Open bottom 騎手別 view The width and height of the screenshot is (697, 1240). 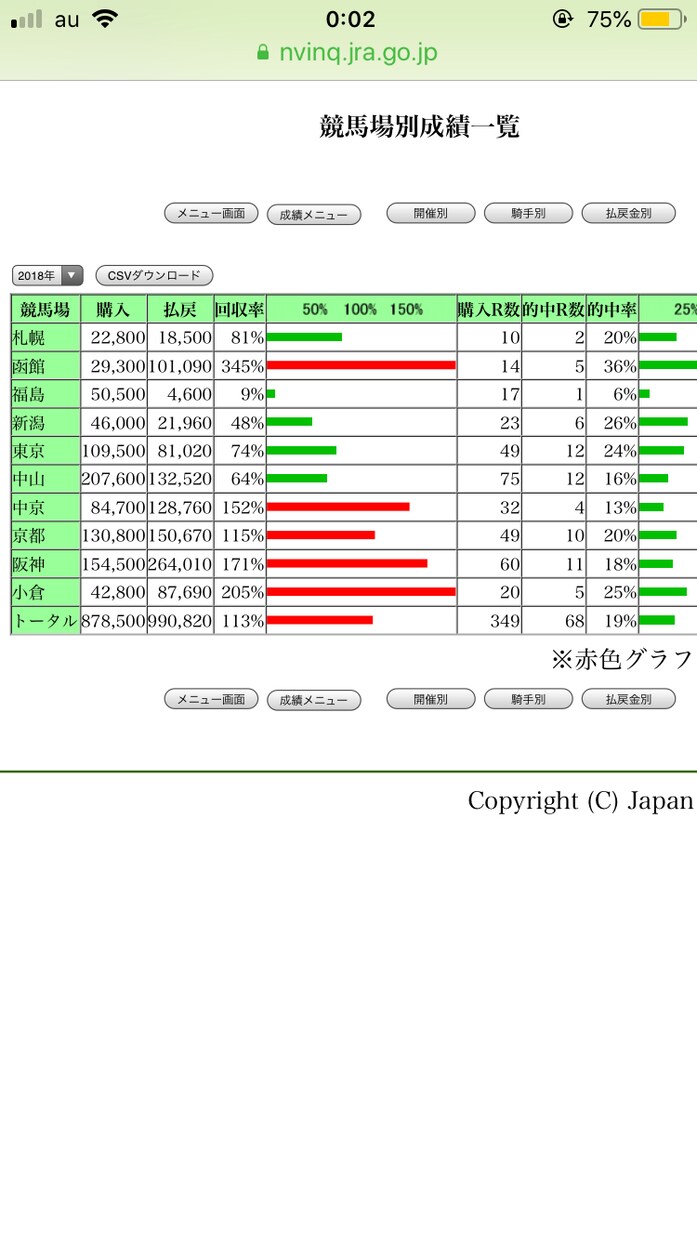[528, 699]
